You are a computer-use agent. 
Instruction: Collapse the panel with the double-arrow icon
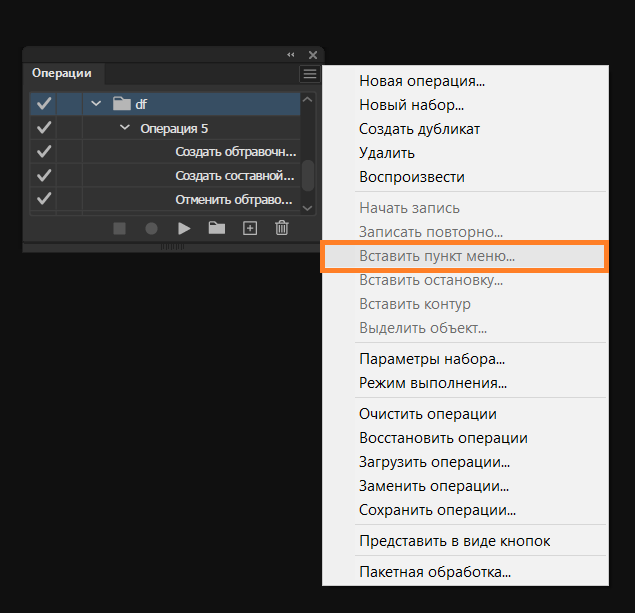[291, 55]
